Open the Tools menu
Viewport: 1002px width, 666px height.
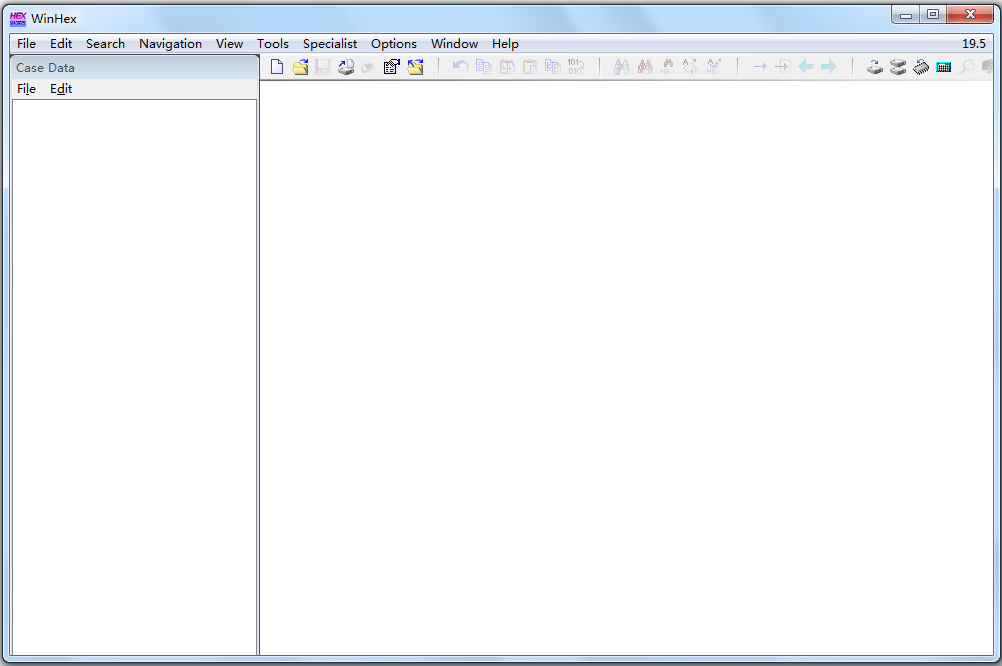click(273, 43)
